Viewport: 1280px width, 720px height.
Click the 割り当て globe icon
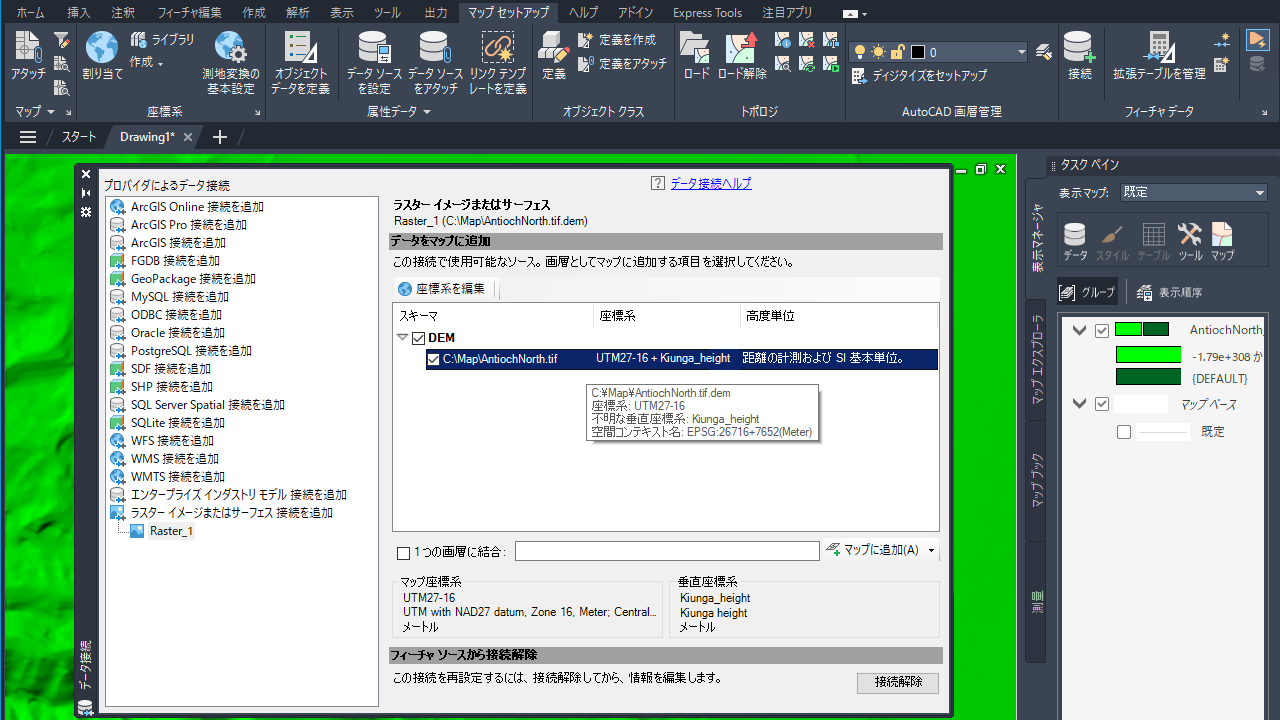(x=102, y=56)
